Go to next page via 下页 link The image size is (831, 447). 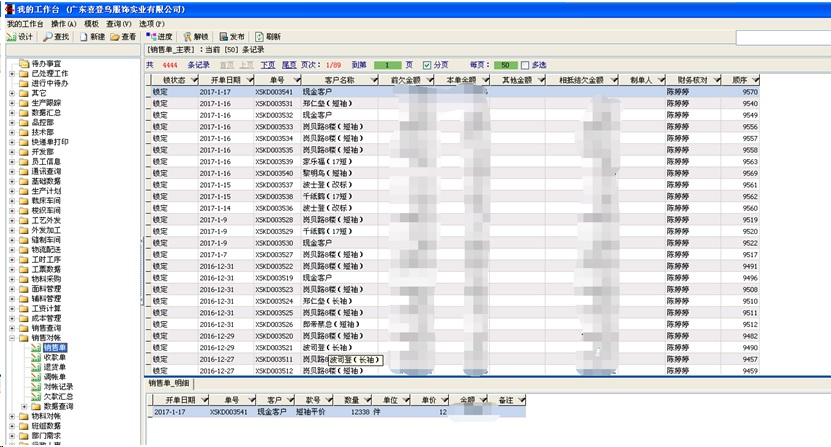point(267,65)
